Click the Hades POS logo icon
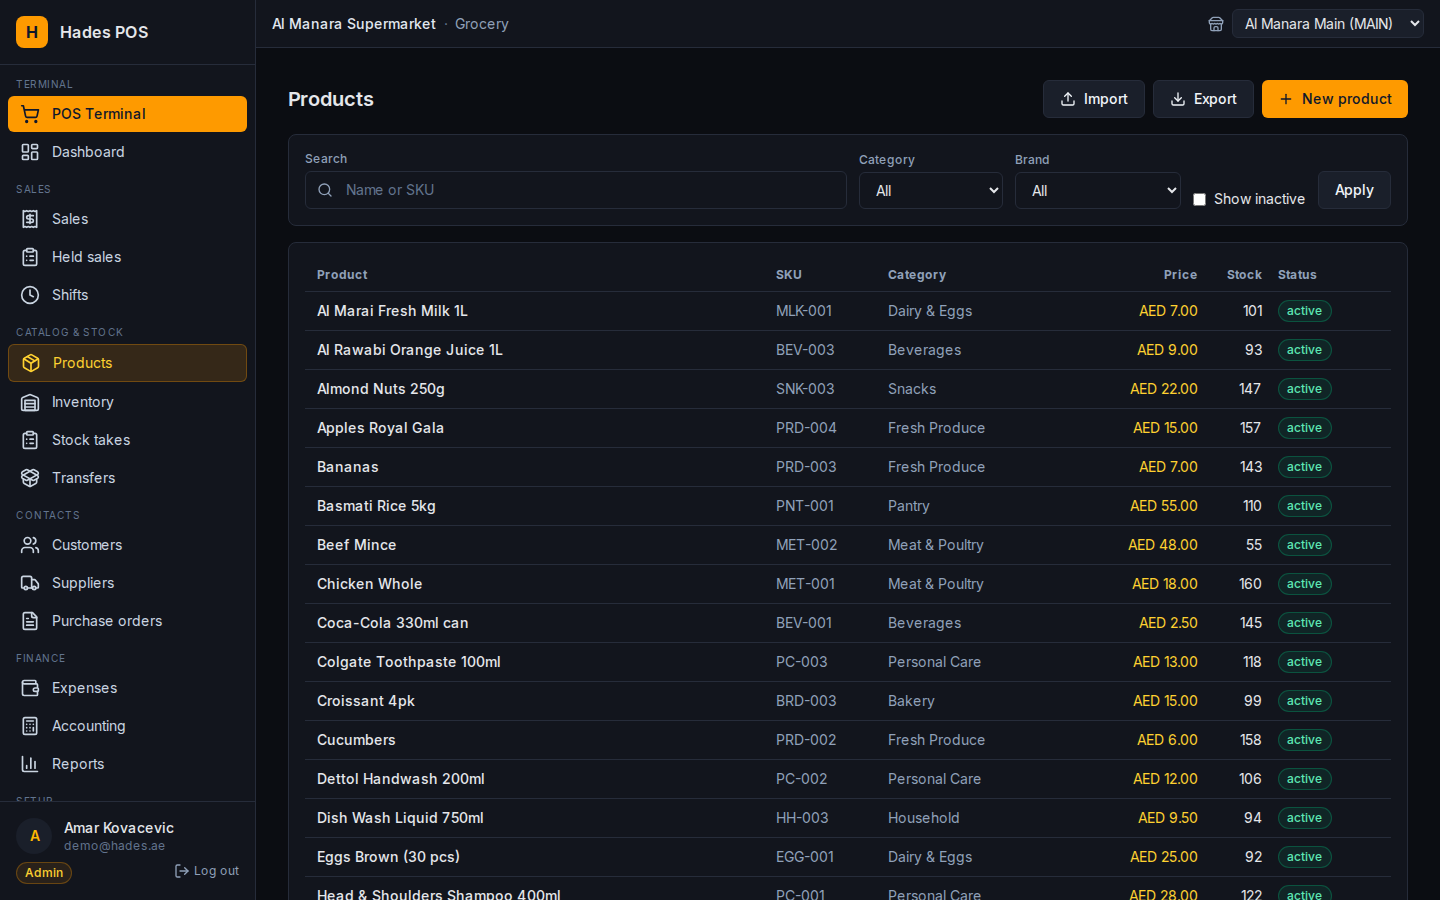The image size is (1440, 900). click(32, 32)
